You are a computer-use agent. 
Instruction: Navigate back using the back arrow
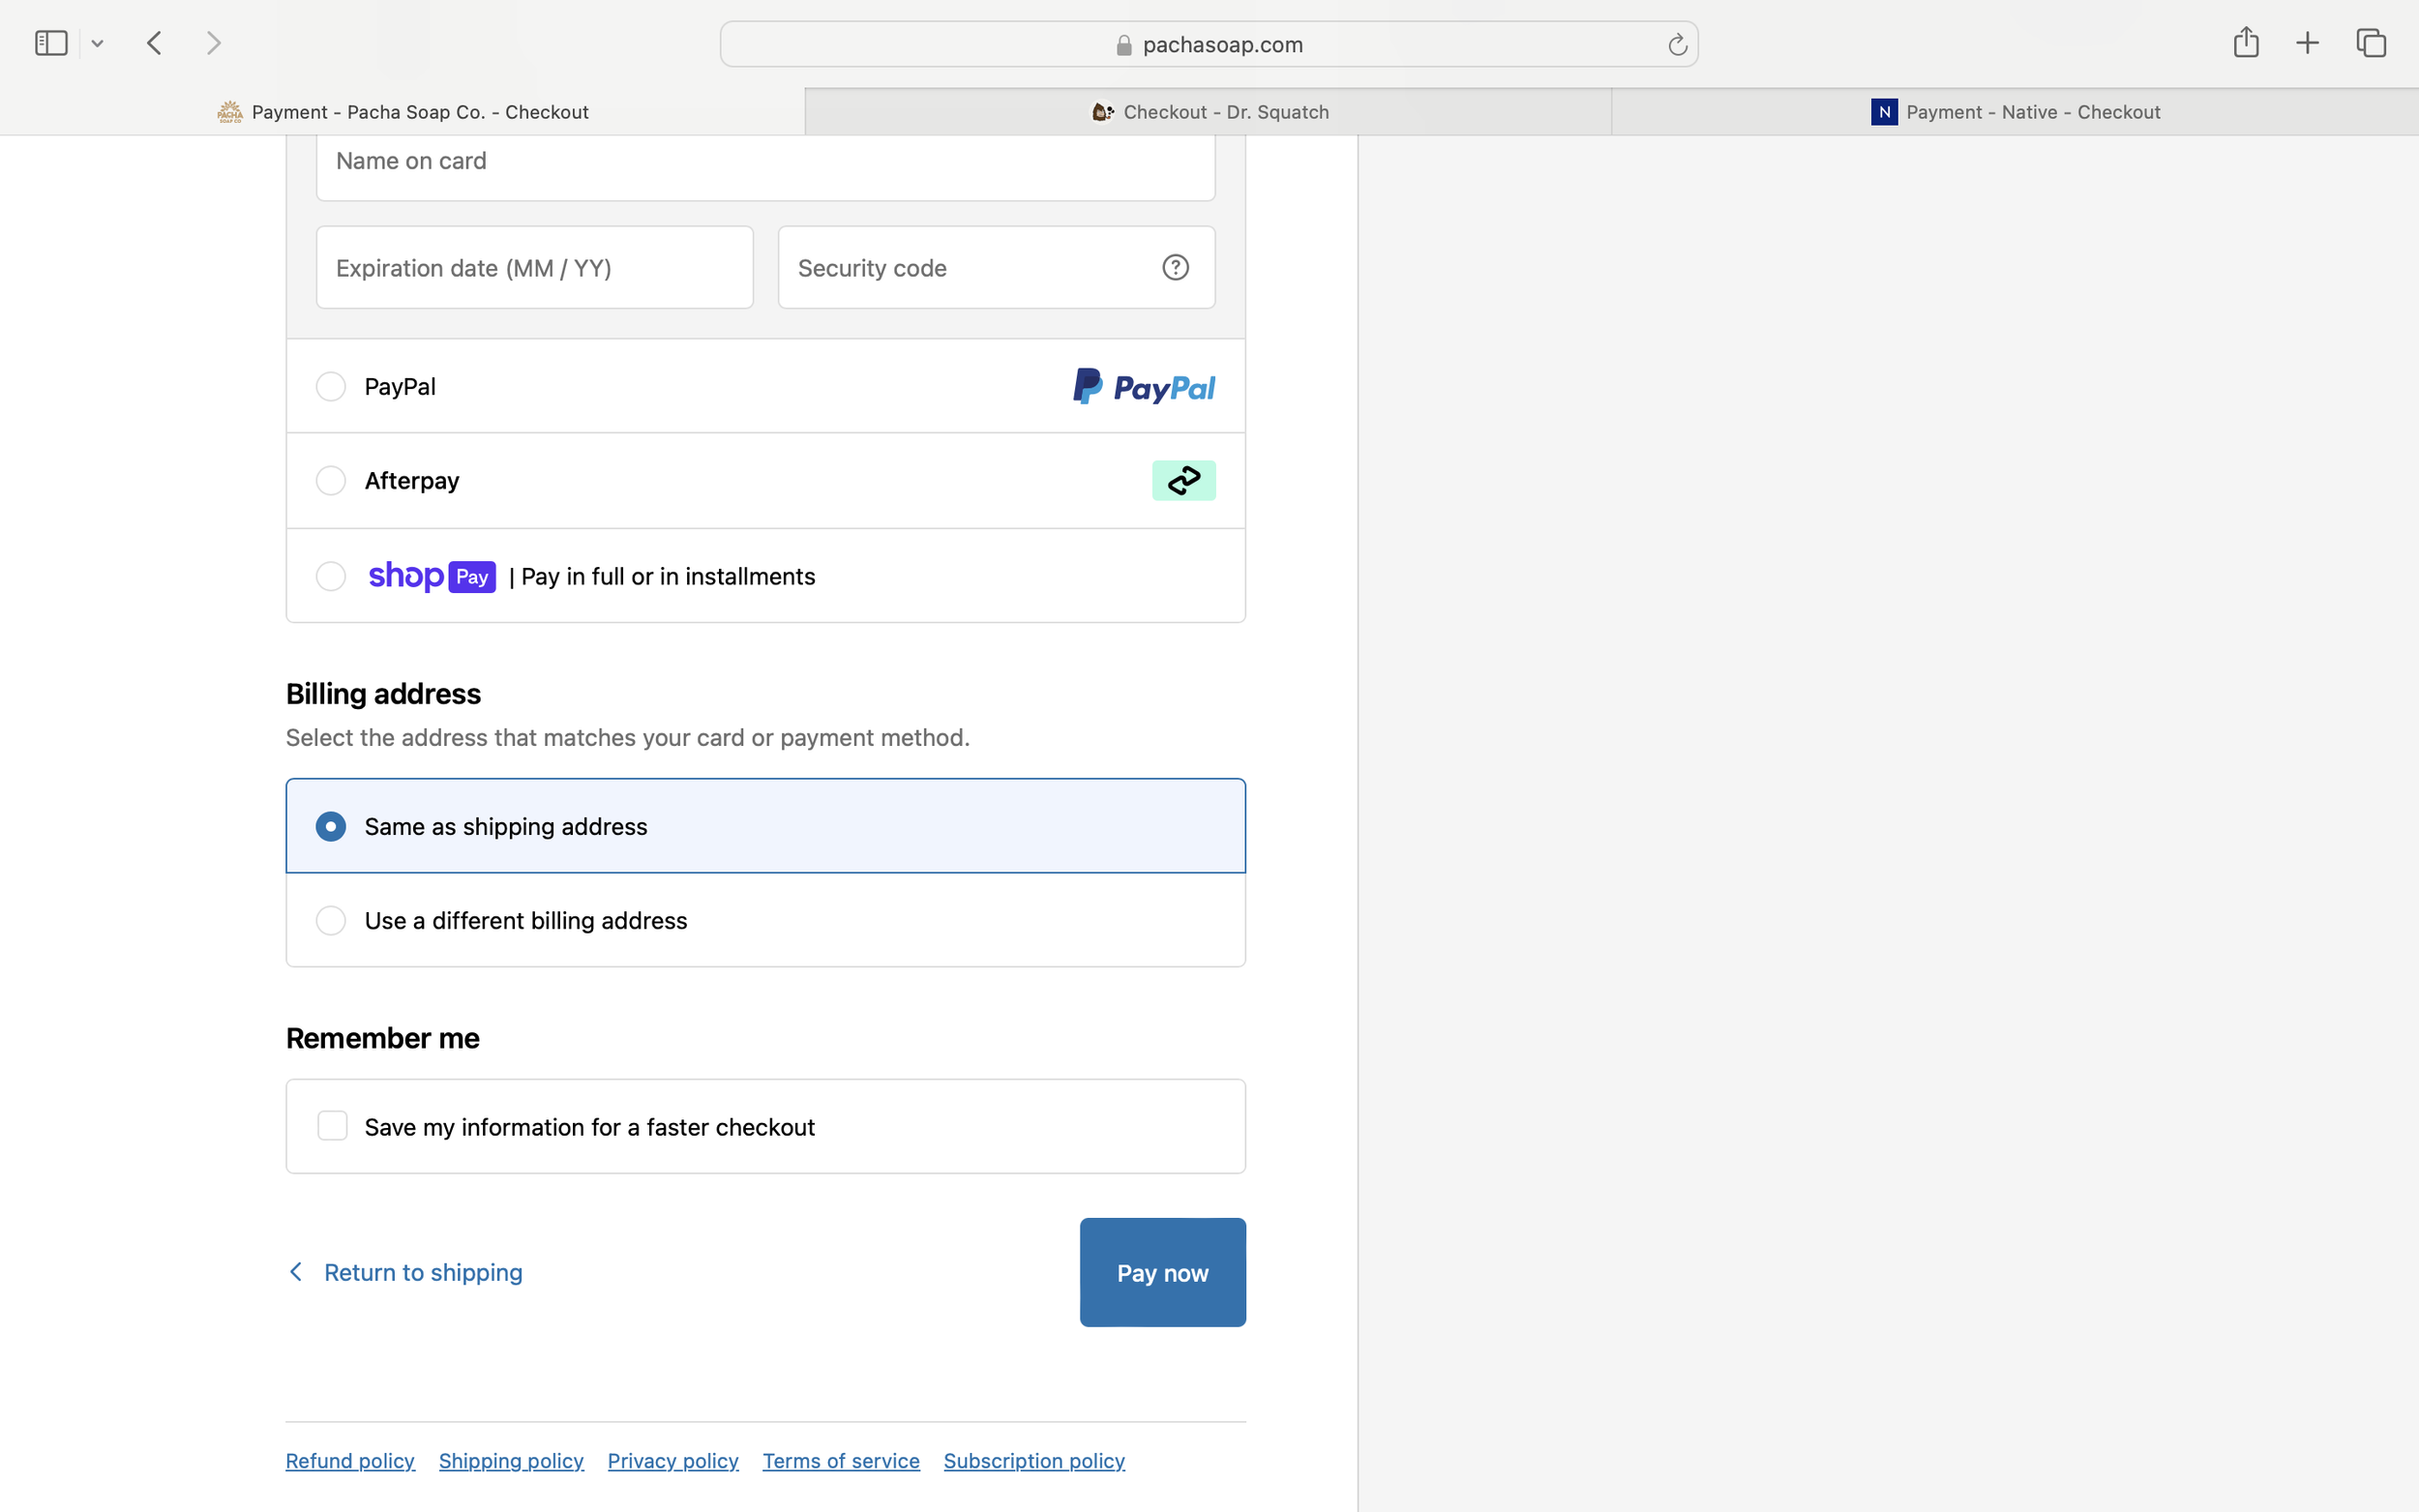pos(154,42)
